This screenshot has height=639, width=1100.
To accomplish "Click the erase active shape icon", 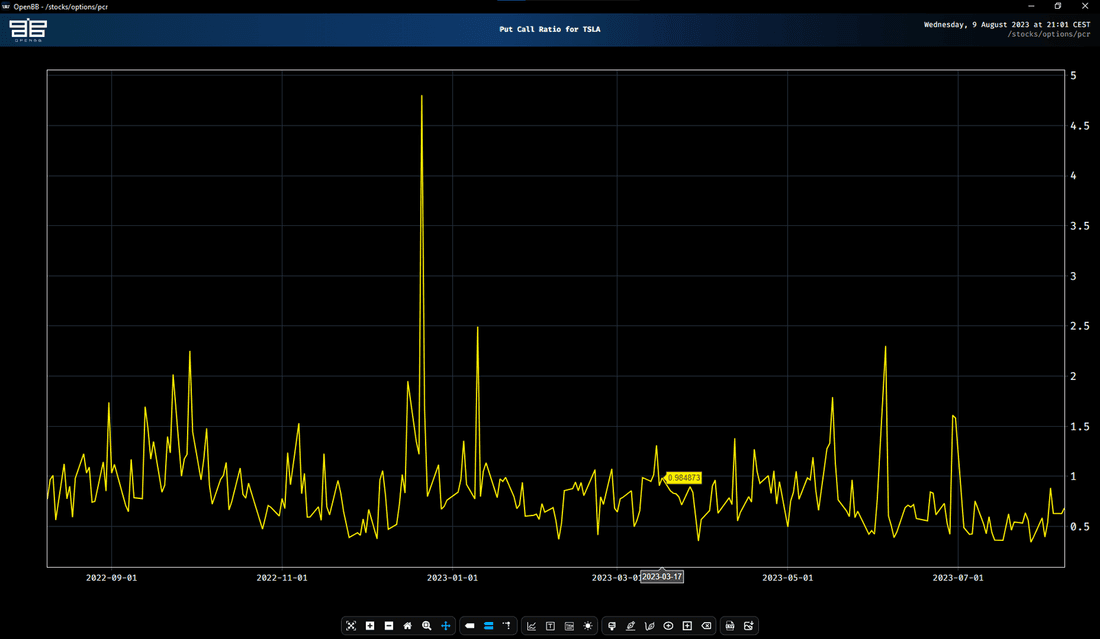I will [706, 626].
